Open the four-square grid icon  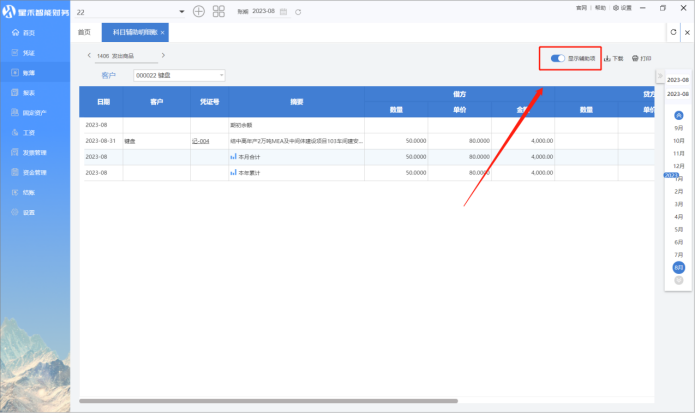coord(218,11)
